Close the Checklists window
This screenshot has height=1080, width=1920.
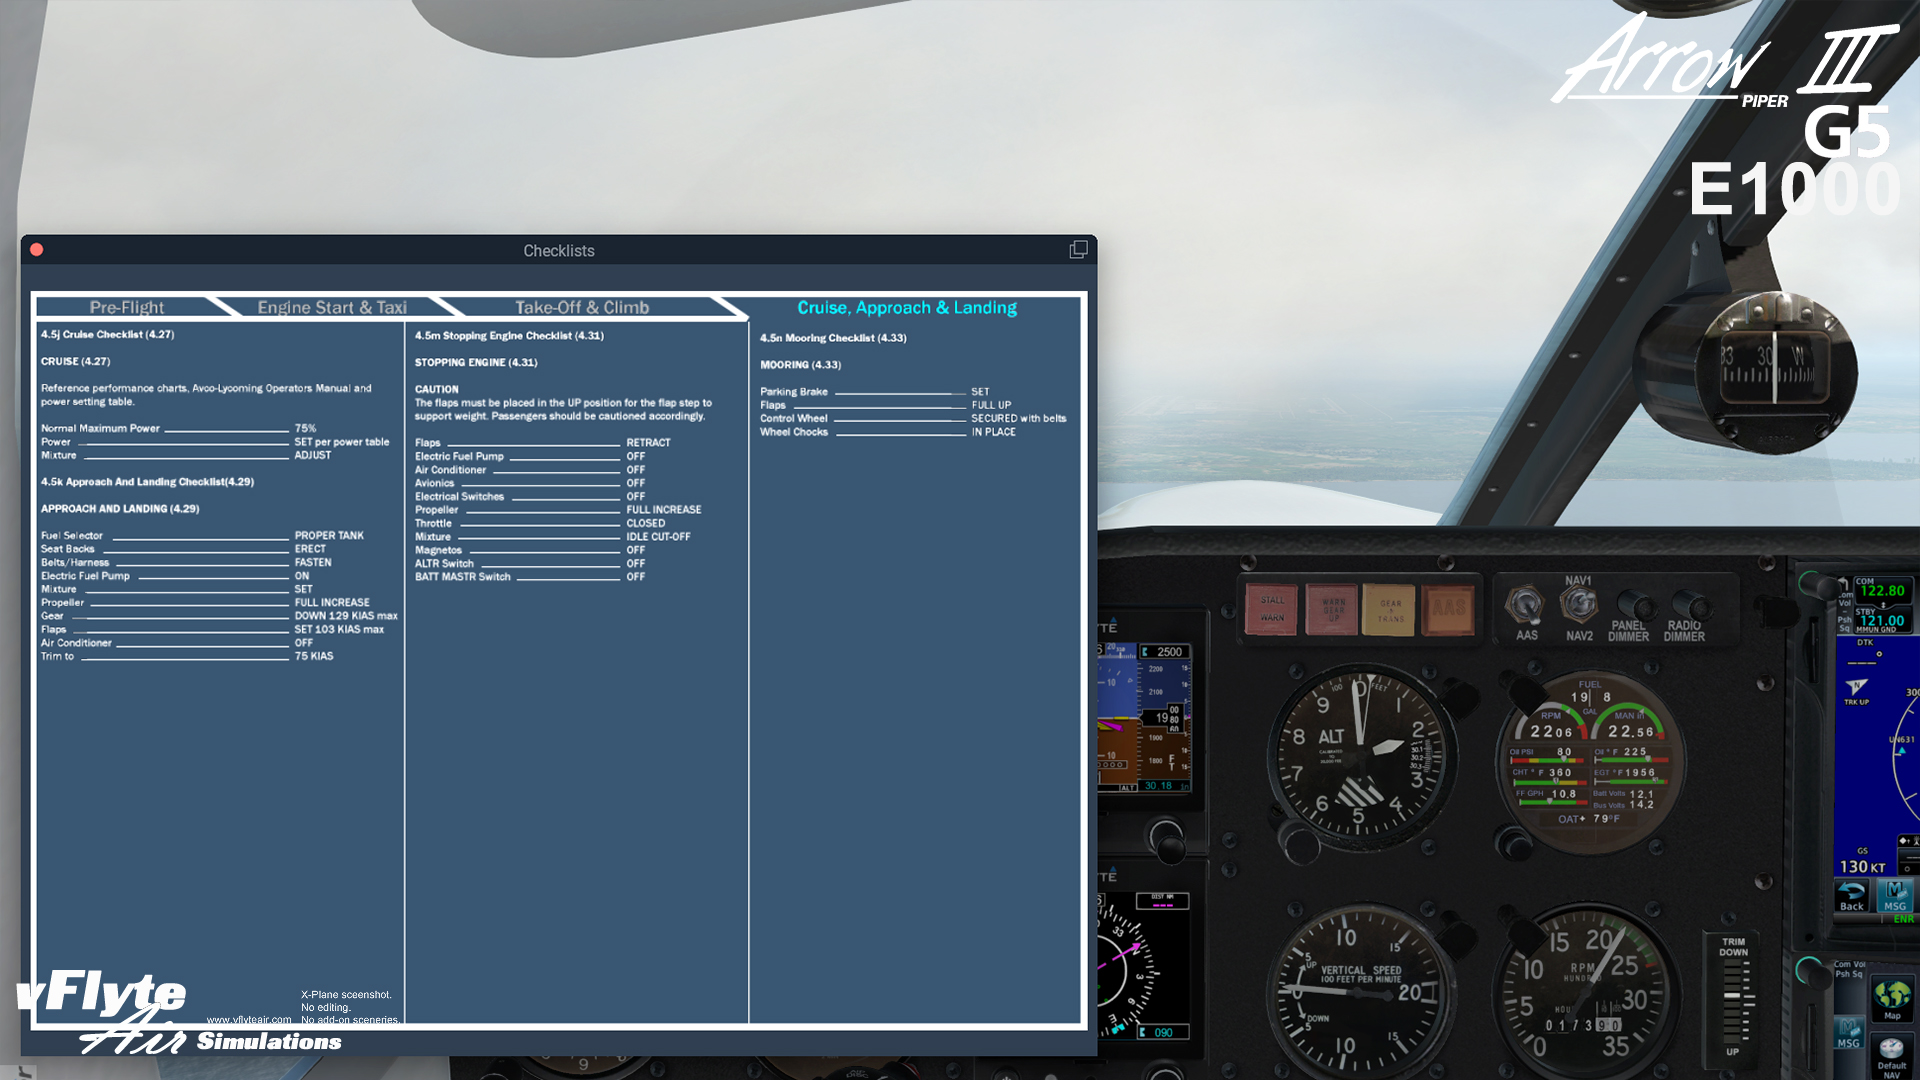[x=37, y=250]
